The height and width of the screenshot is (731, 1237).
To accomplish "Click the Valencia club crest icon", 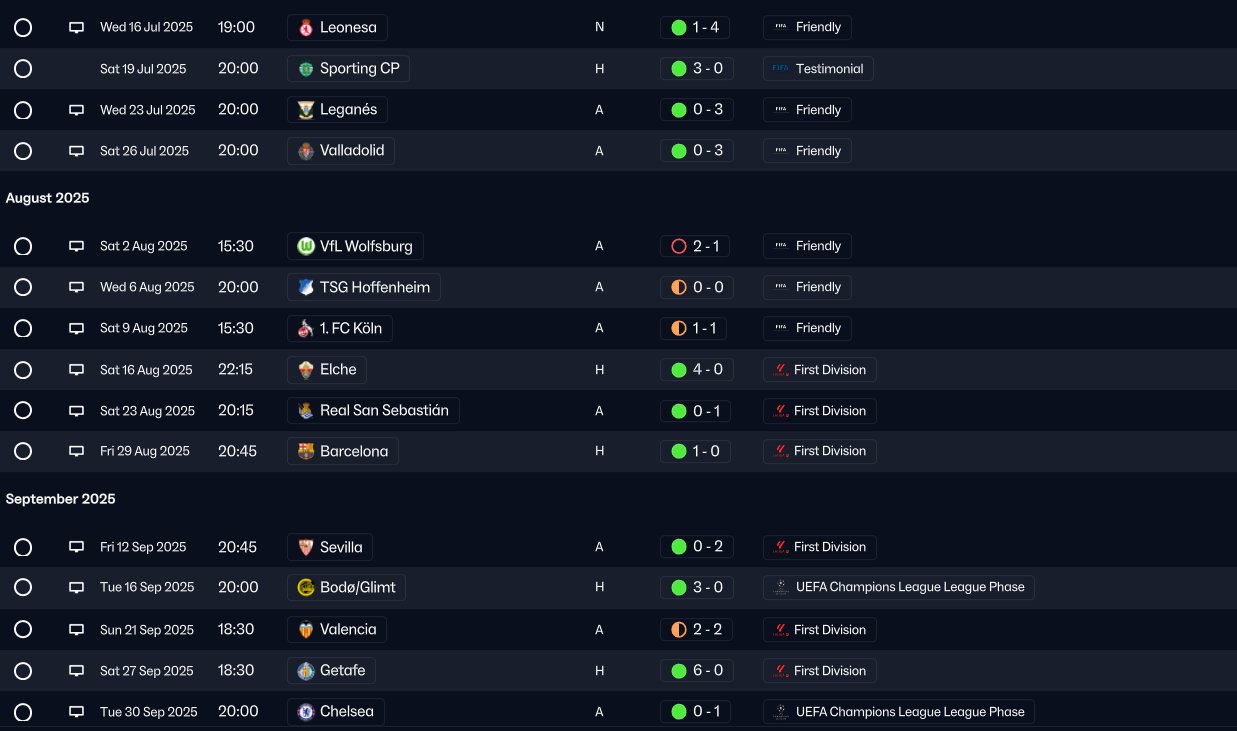I will (306, 630).
